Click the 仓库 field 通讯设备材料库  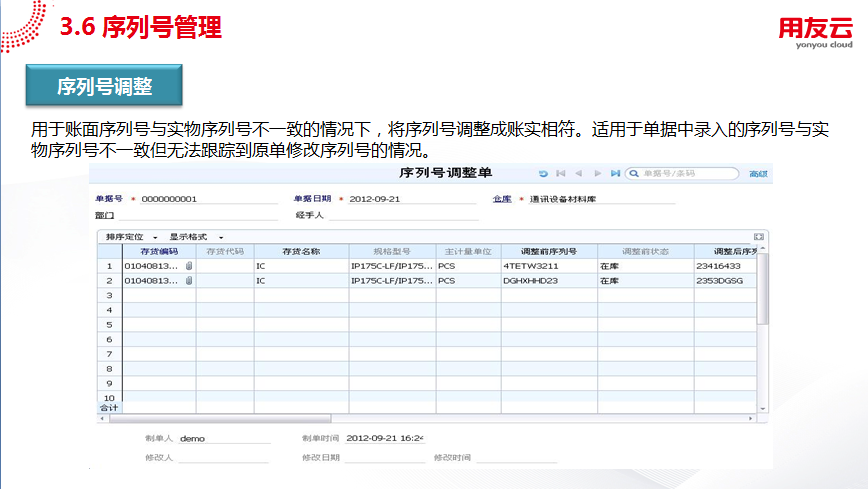pos(602,199)
